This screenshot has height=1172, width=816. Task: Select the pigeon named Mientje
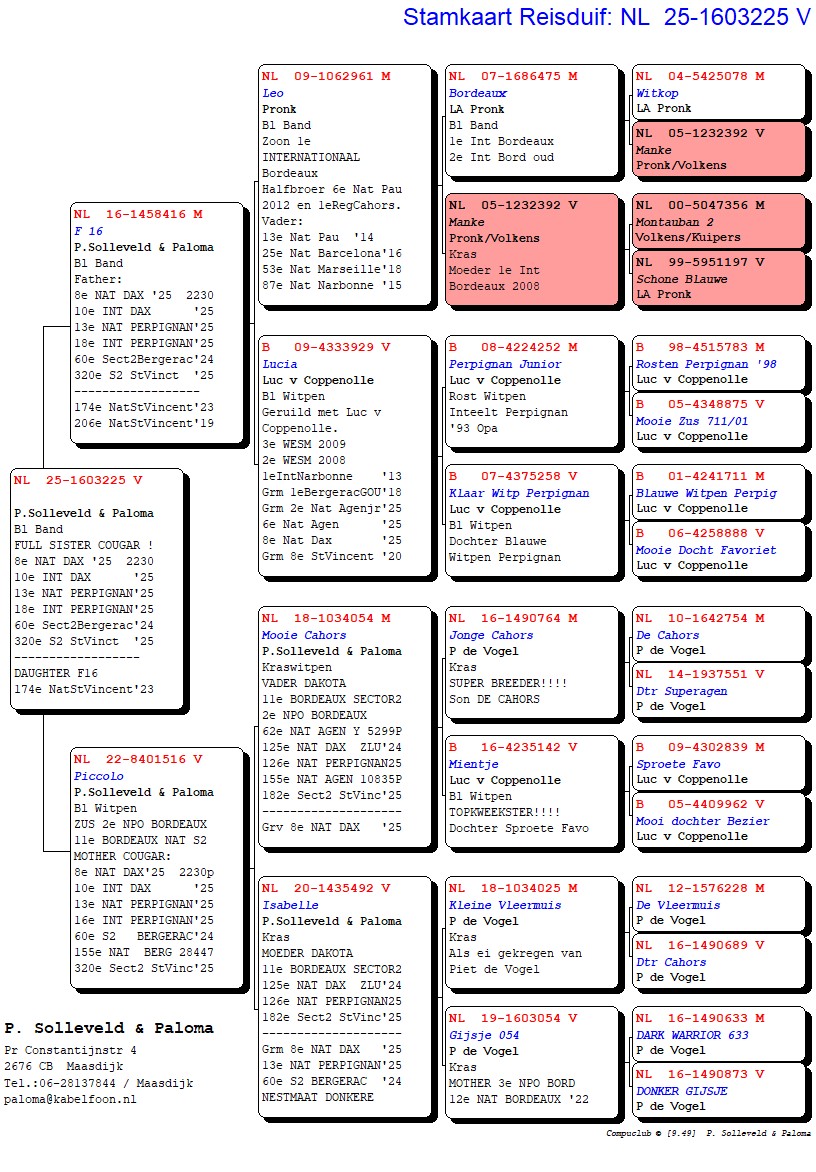(x=472, y=764)
